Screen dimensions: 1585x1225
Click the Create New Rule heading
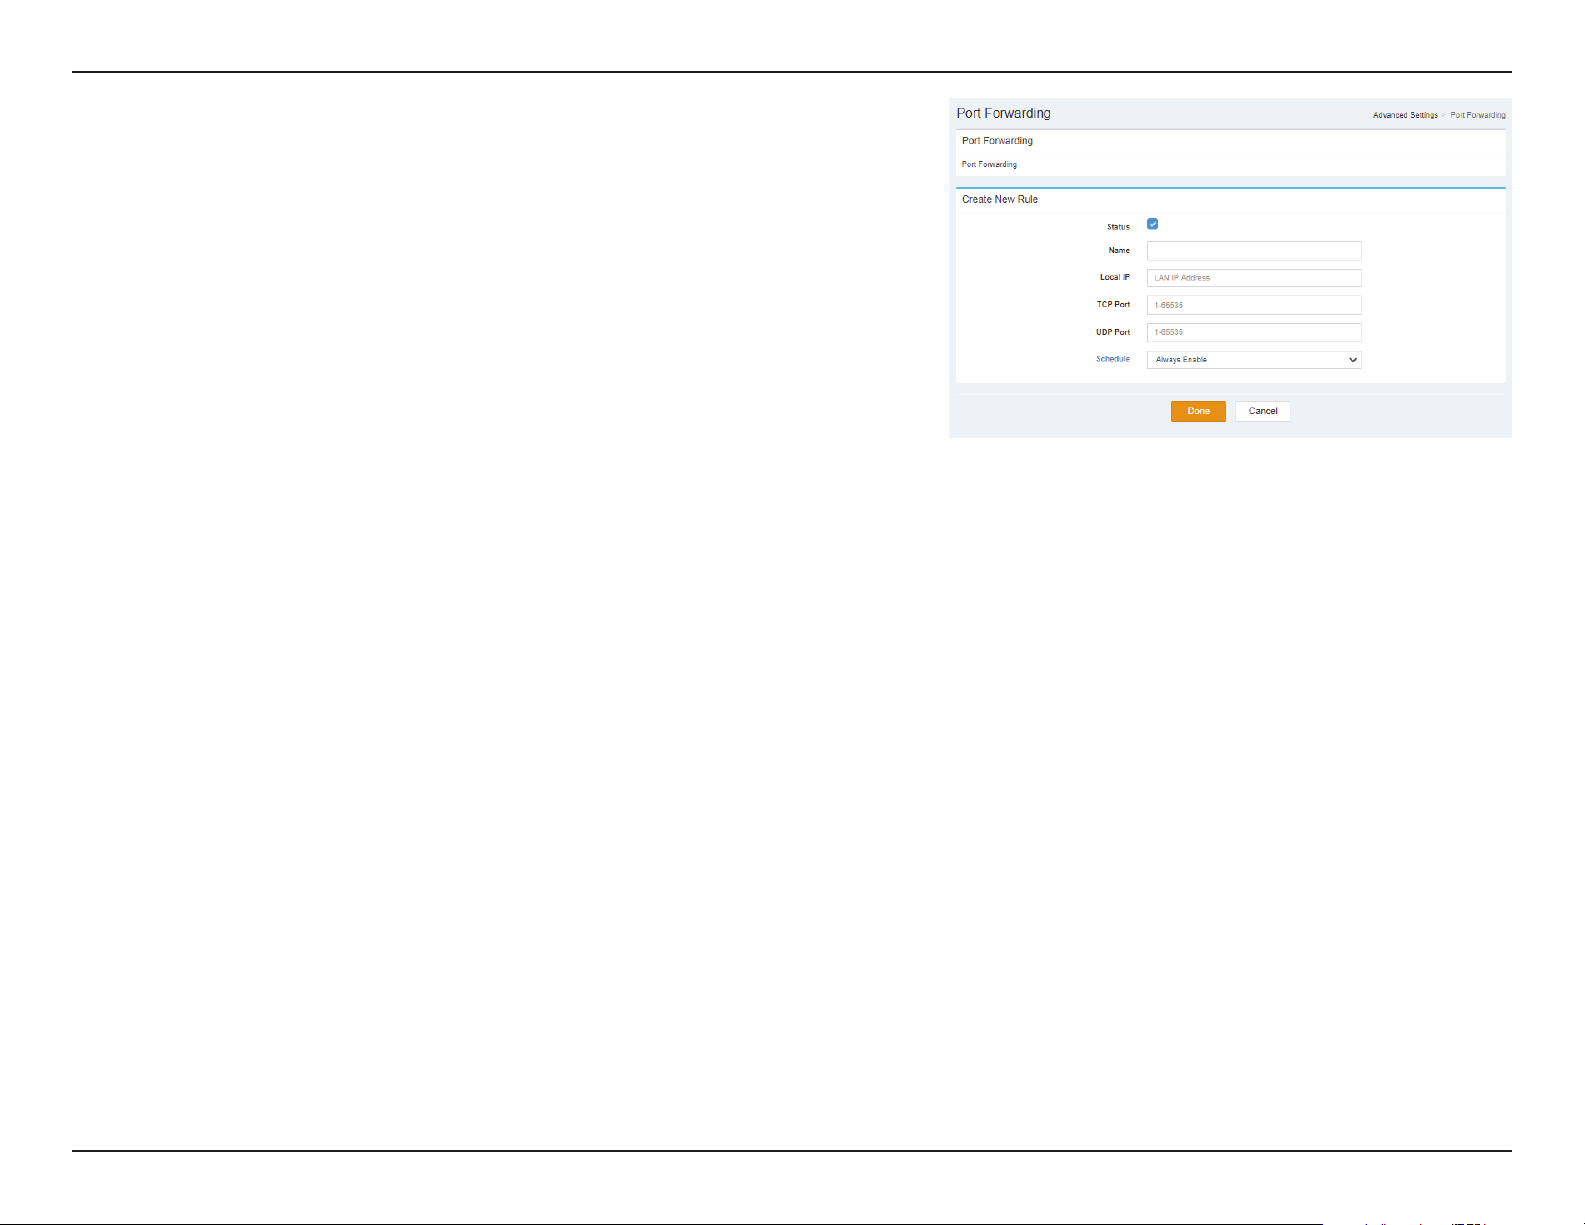1000,199
